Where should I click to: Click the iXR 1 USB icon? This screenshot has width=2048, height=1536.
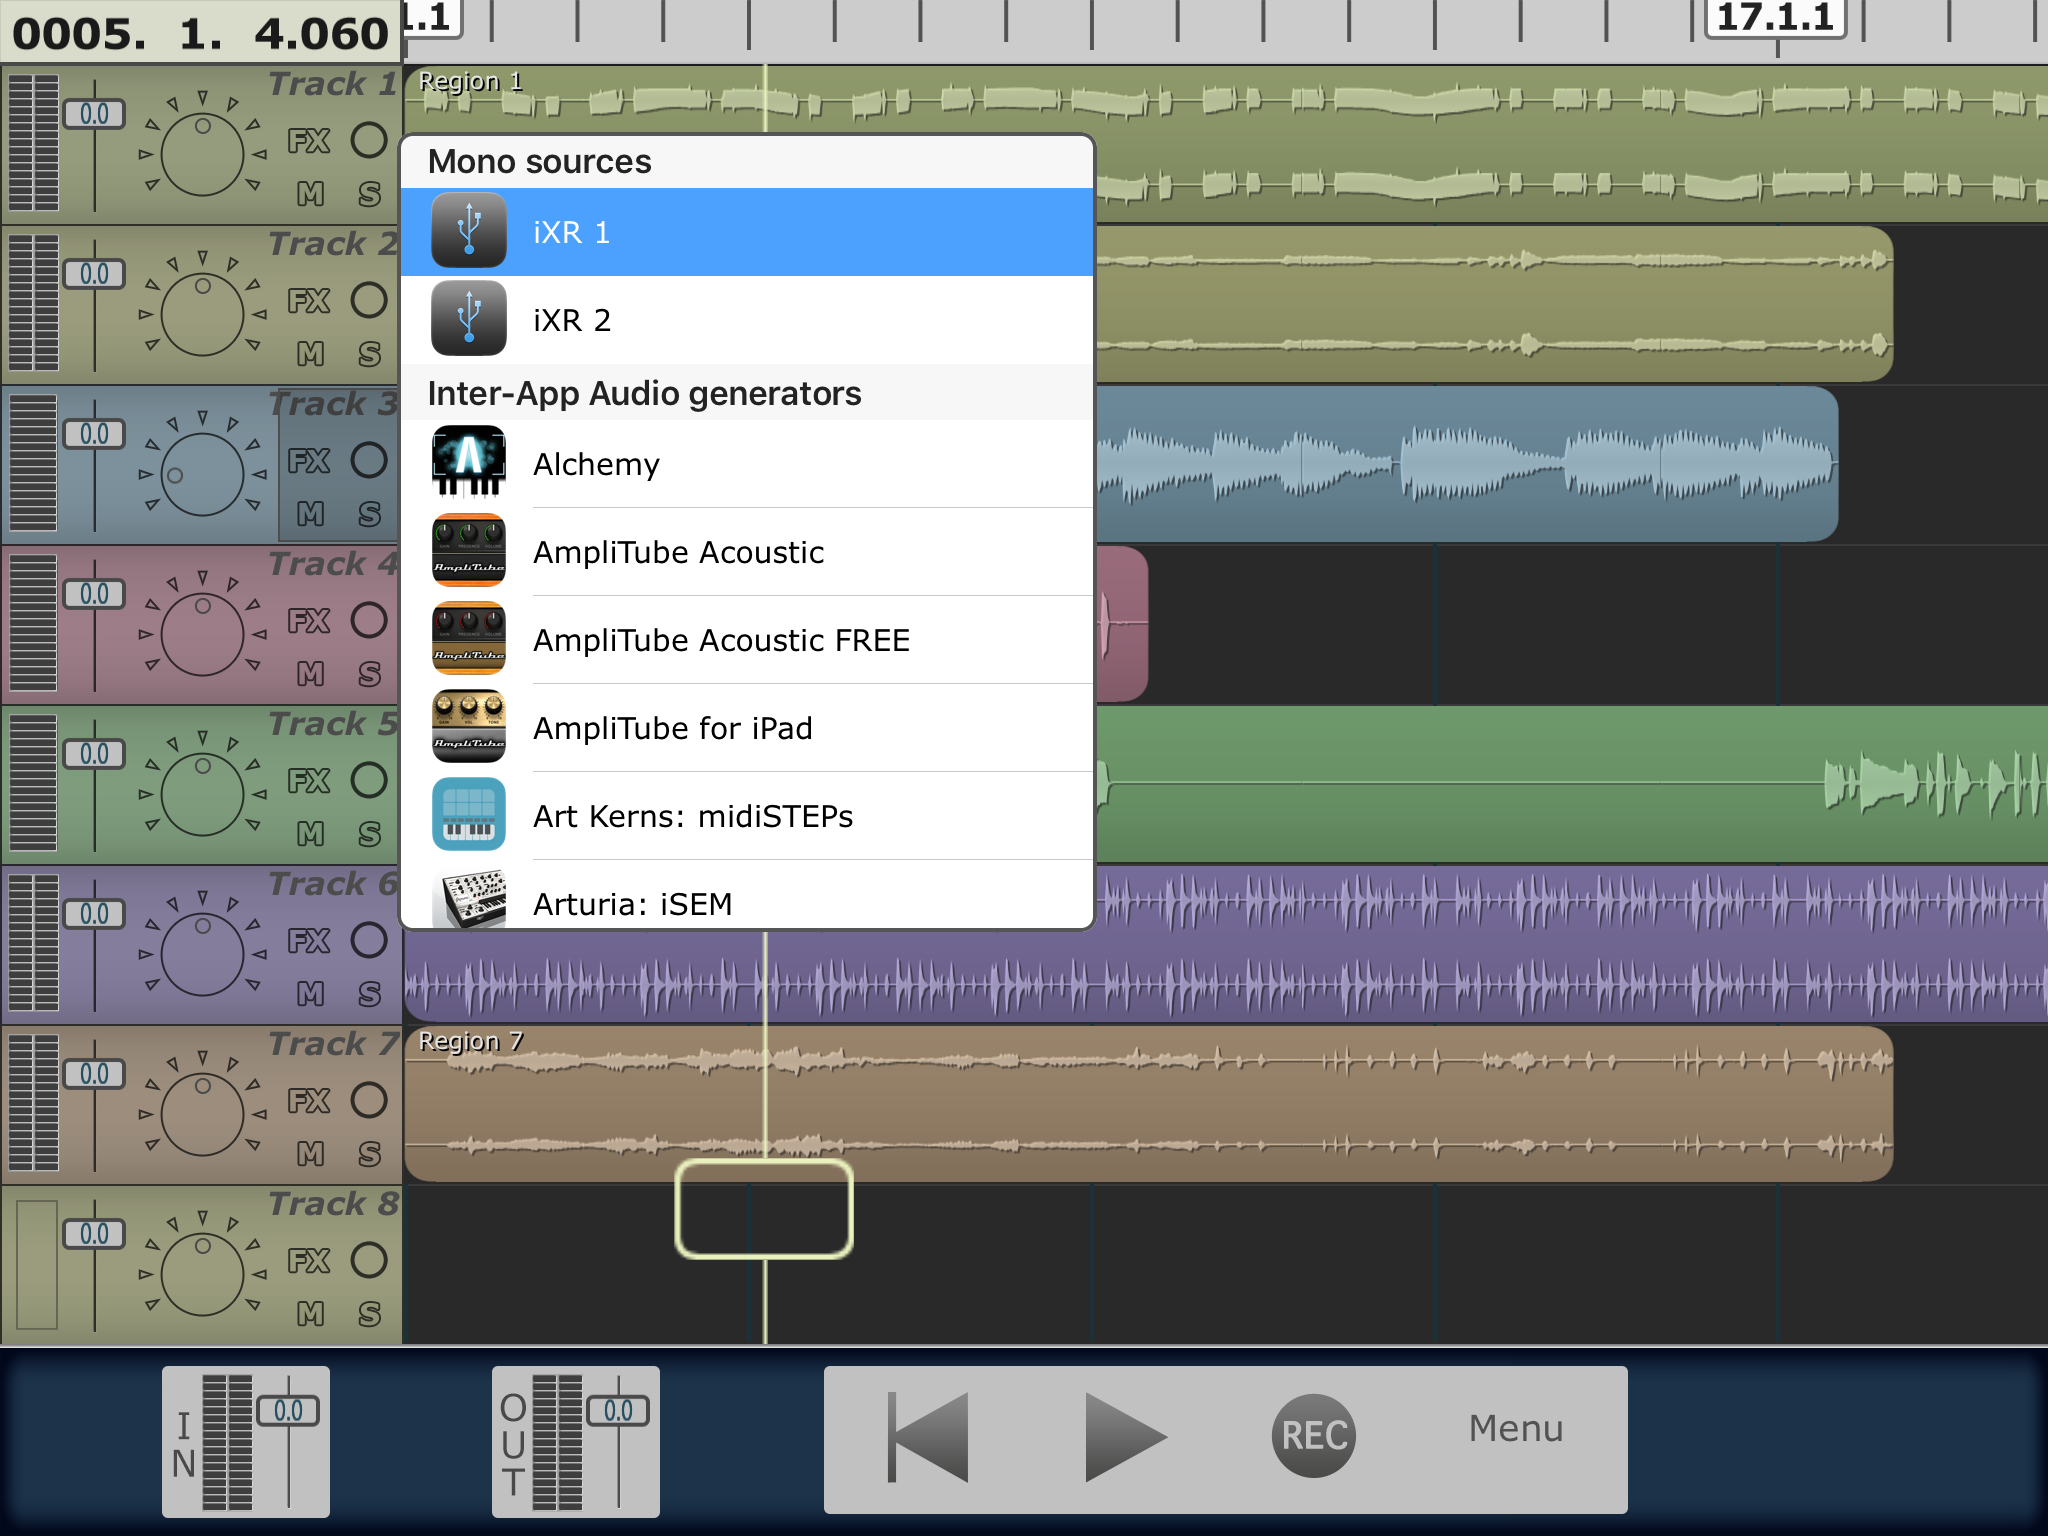[469, 231]
